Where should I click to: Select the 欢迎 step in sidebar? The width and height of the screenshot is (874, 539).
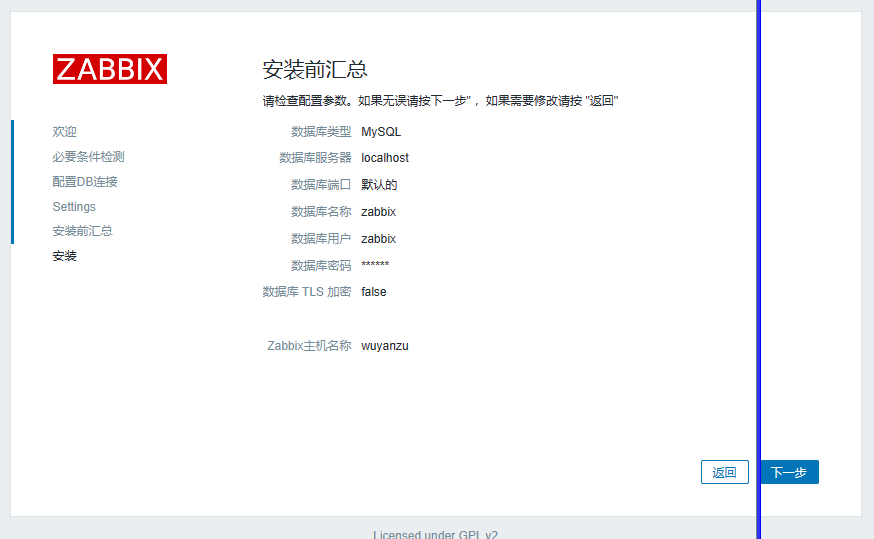tap(65, 132)
